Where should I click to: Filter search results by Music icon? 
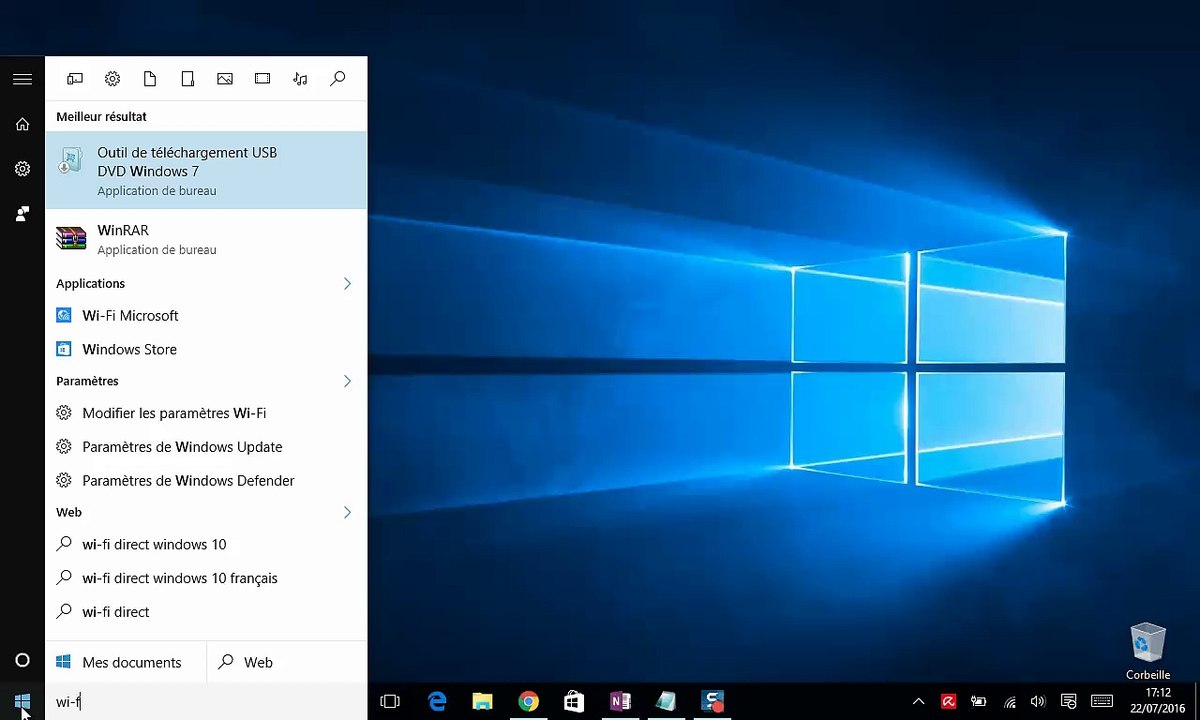point(300,79)
